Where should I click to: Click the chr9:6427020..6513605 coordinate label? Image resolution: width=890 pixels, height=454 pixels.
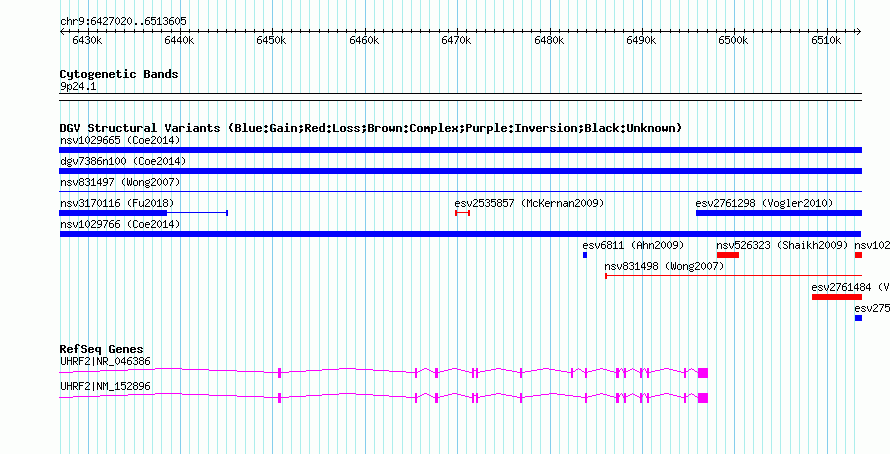click(123, 22)
